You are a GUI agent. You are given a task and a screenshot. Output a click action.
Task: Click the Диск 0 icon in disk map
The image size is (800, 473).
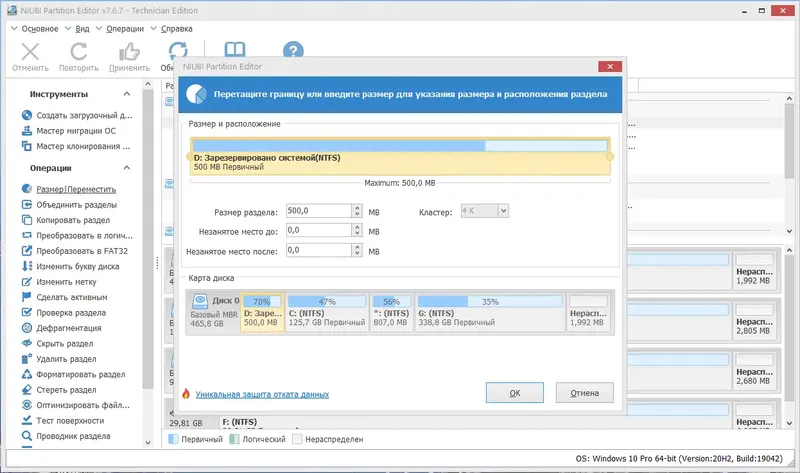point(200,301)
